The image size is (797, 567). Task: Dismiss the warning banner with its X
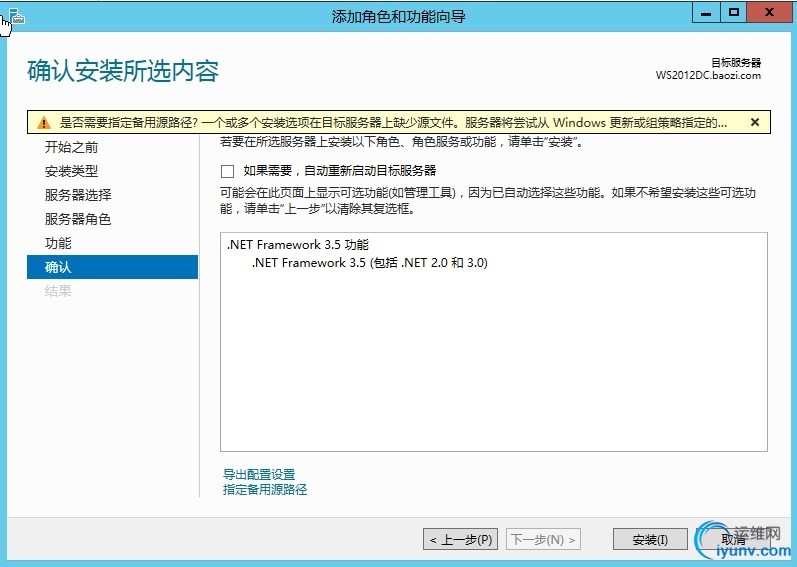coord(755,122)
